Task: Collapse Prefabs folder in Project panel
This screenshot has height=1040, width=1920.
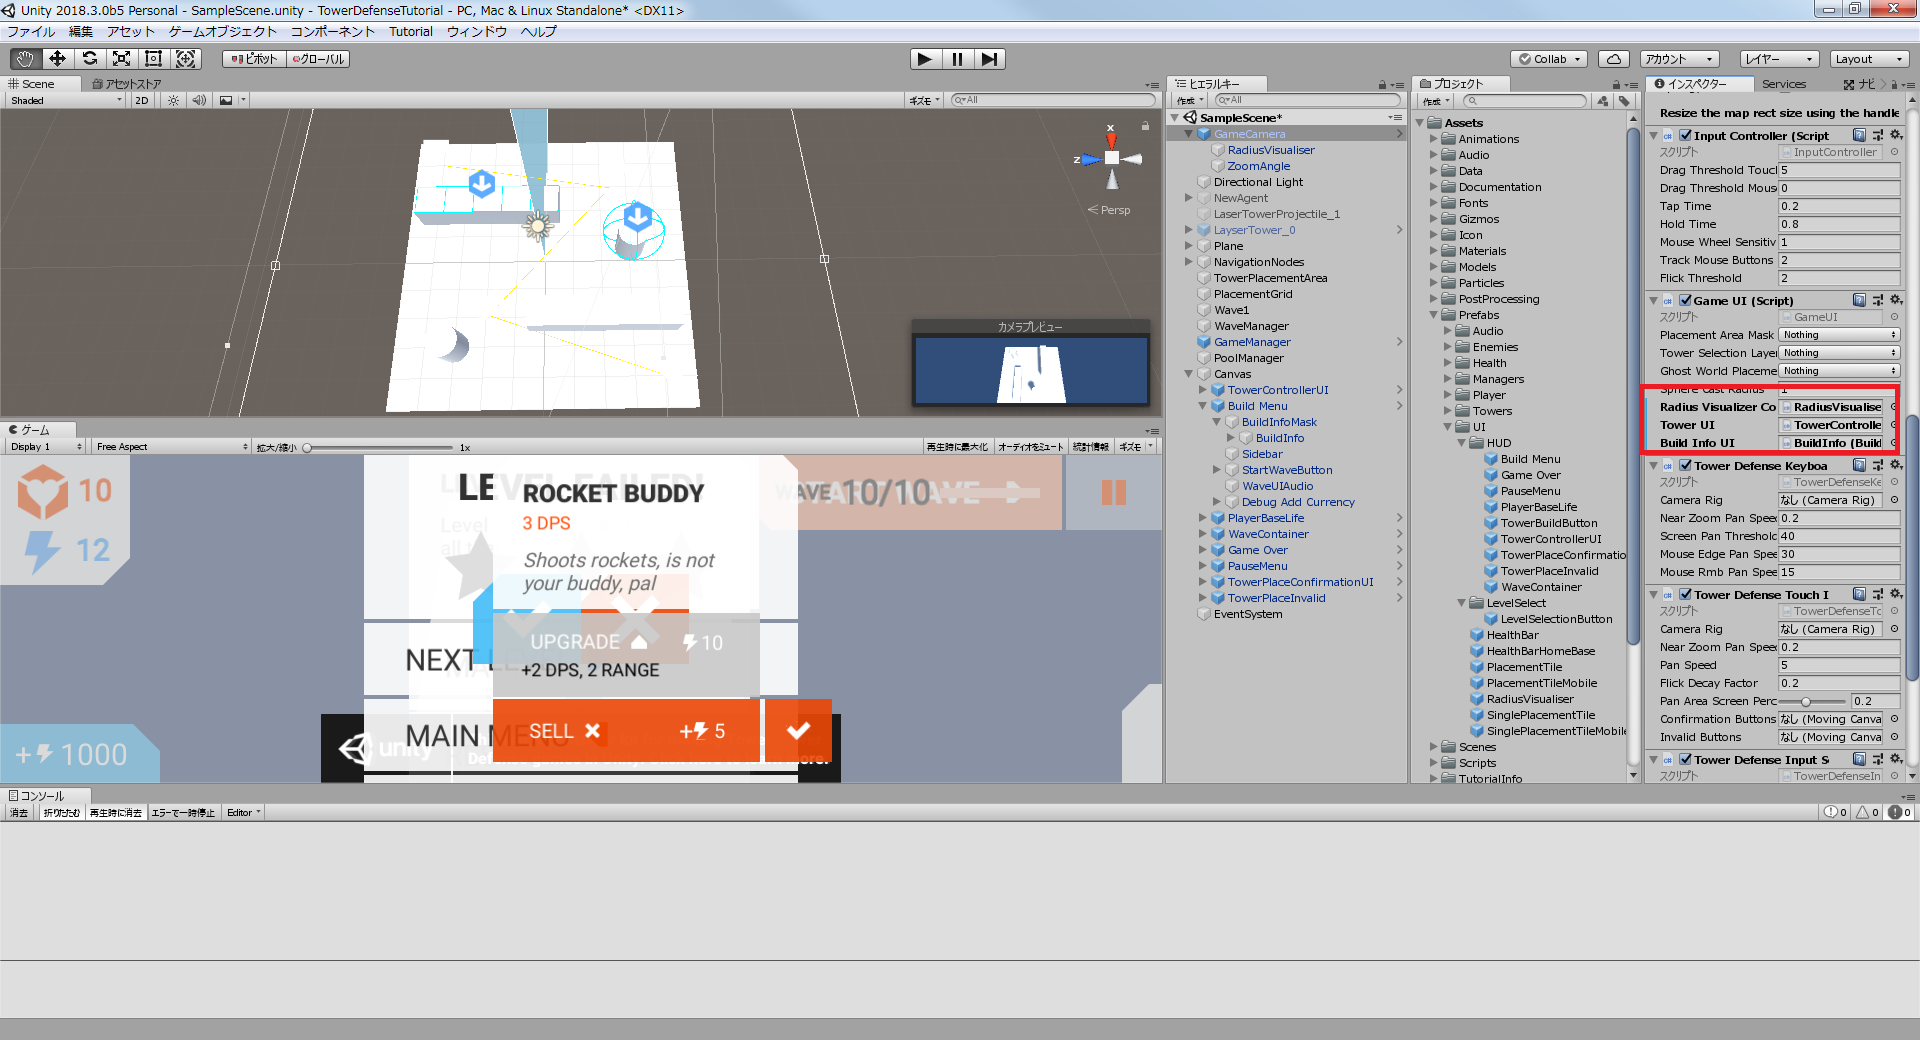Action: (1434, 315)
